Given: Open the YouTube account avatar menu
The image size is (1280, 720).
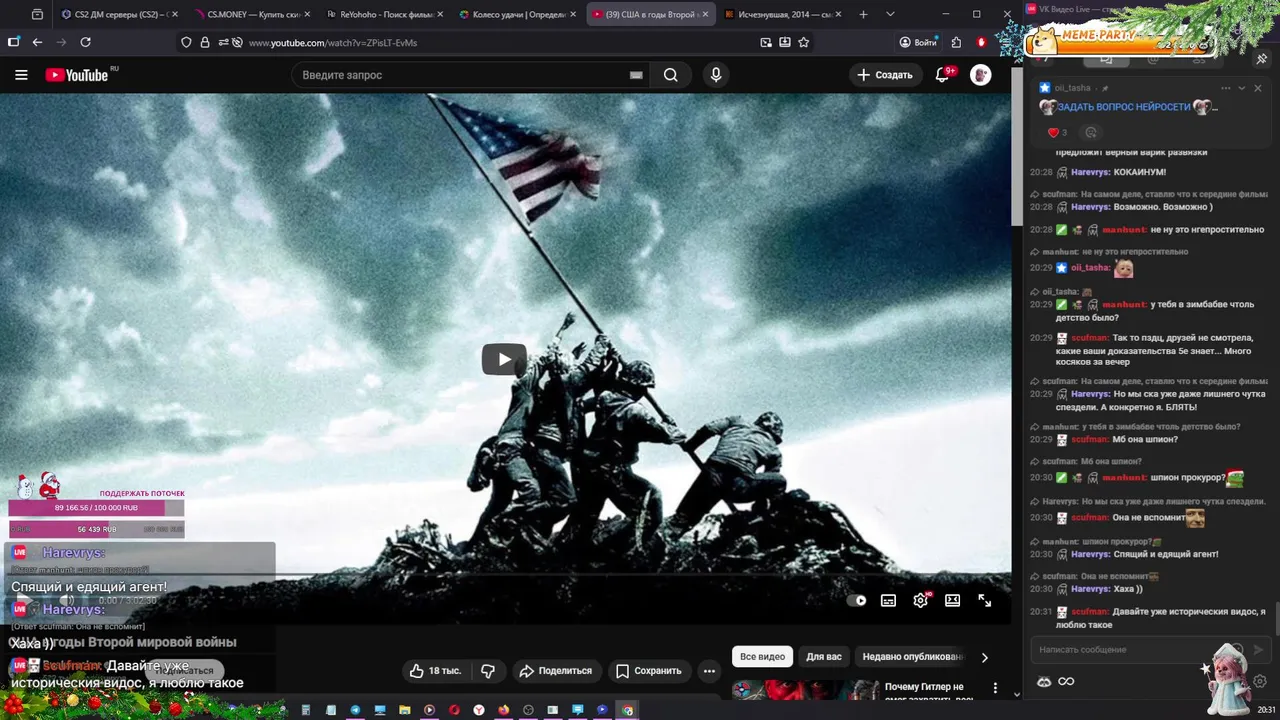Looking at the screenshot, I should click(x=981, y=75).
